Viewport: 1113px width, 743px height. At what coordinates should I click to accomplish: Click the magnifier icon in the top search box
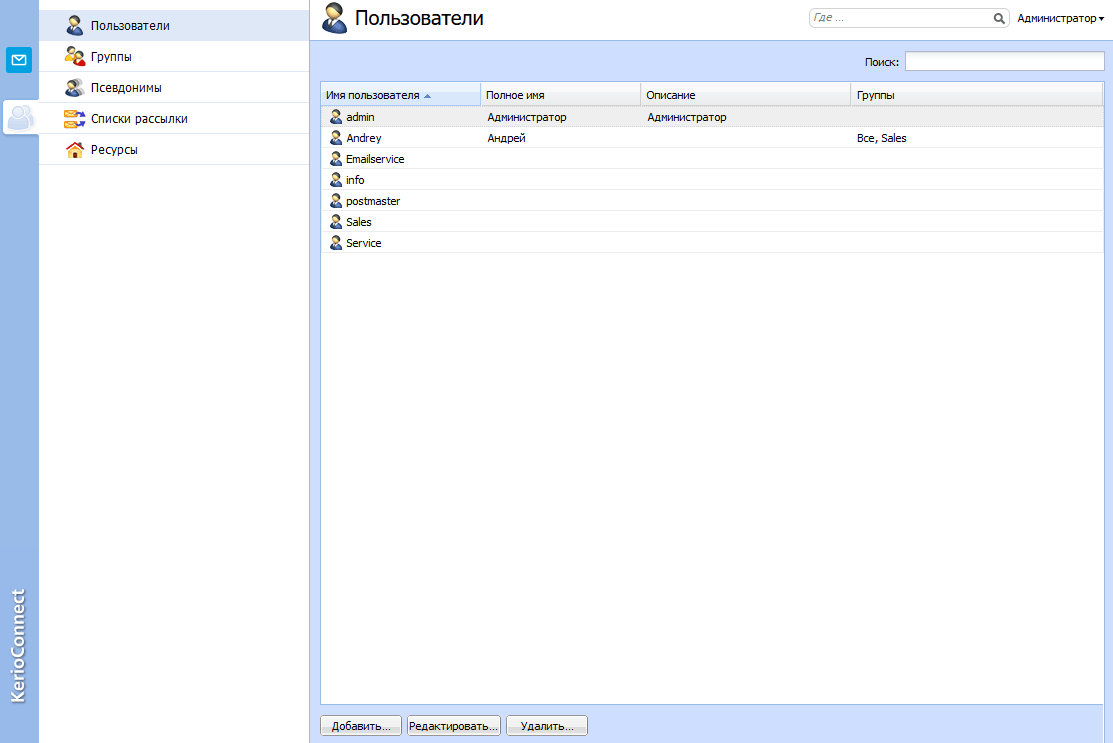(x=998, y=18)
